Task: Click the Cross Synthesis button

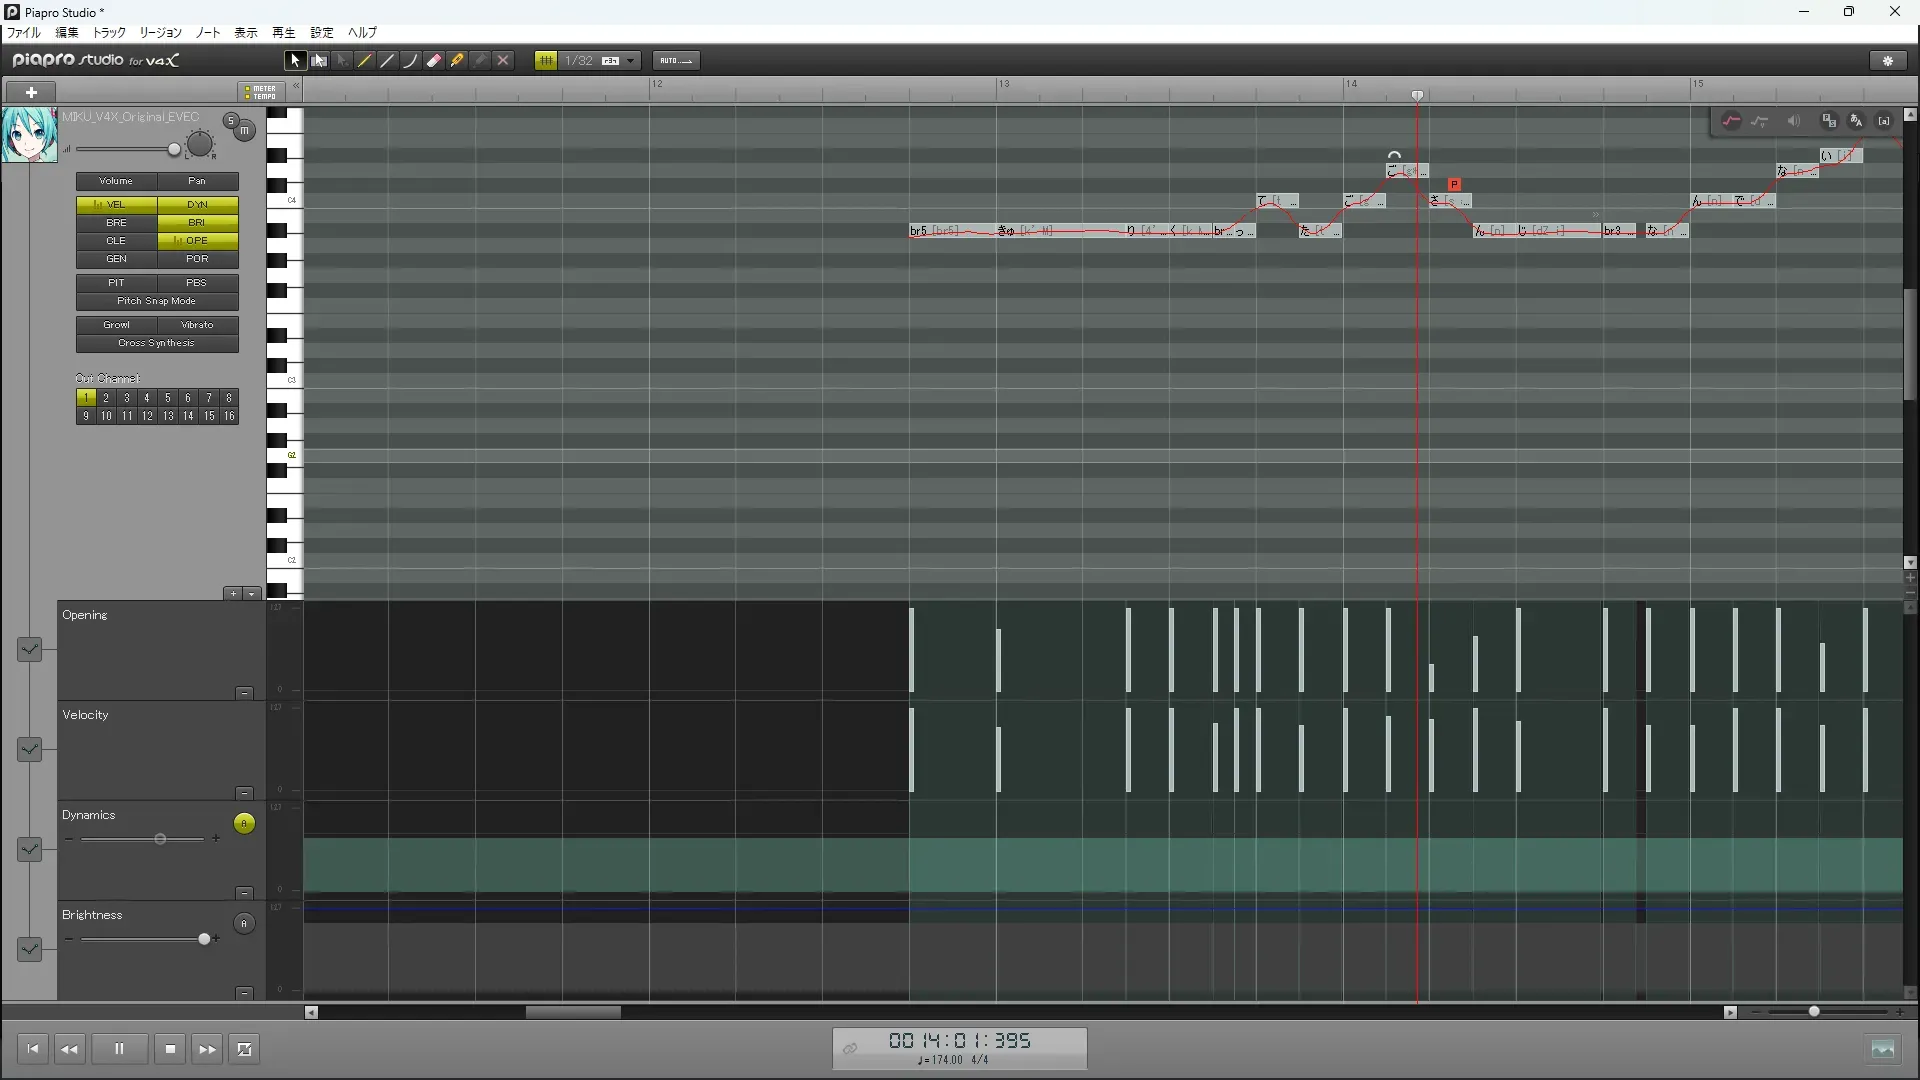Action: coord(157,343)
